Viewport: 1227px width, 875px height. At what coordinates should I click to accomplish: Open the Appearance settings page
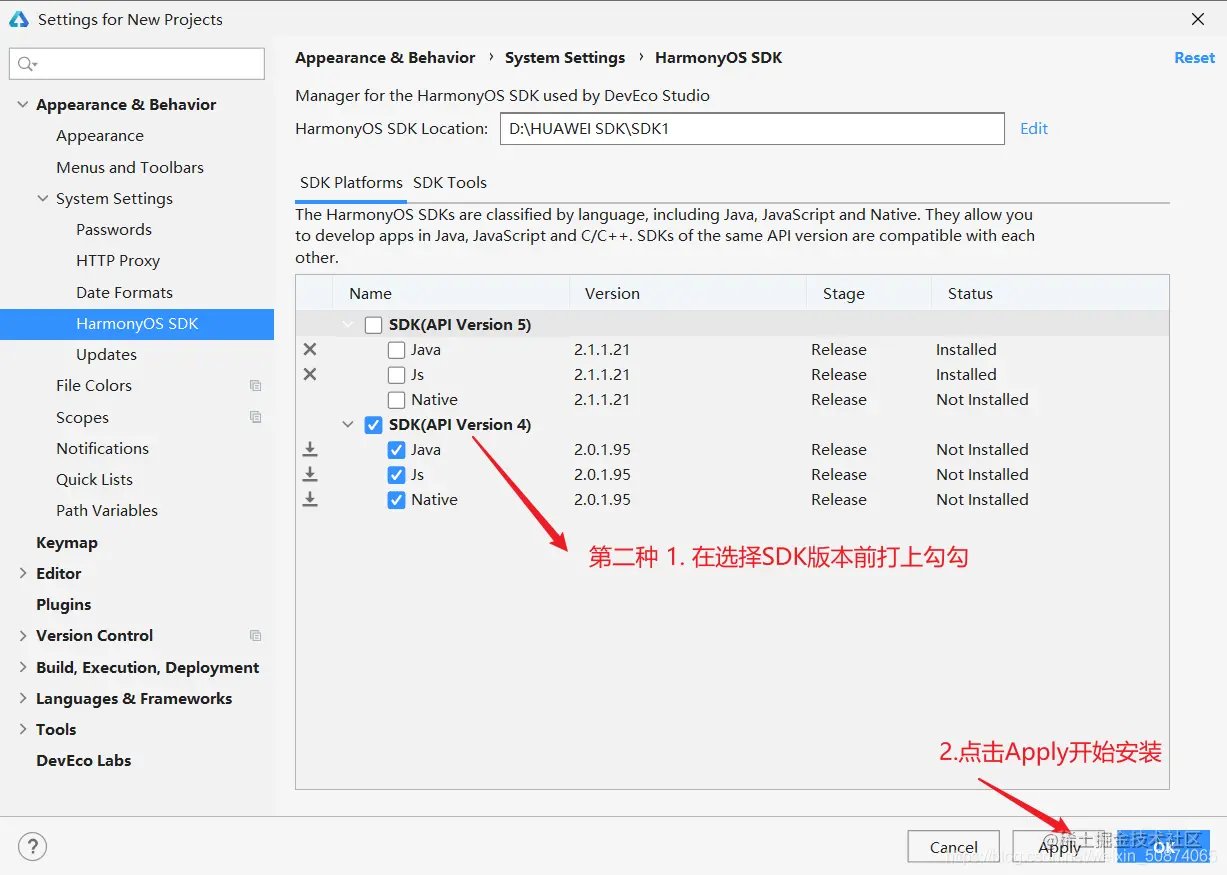coord(100,135)
